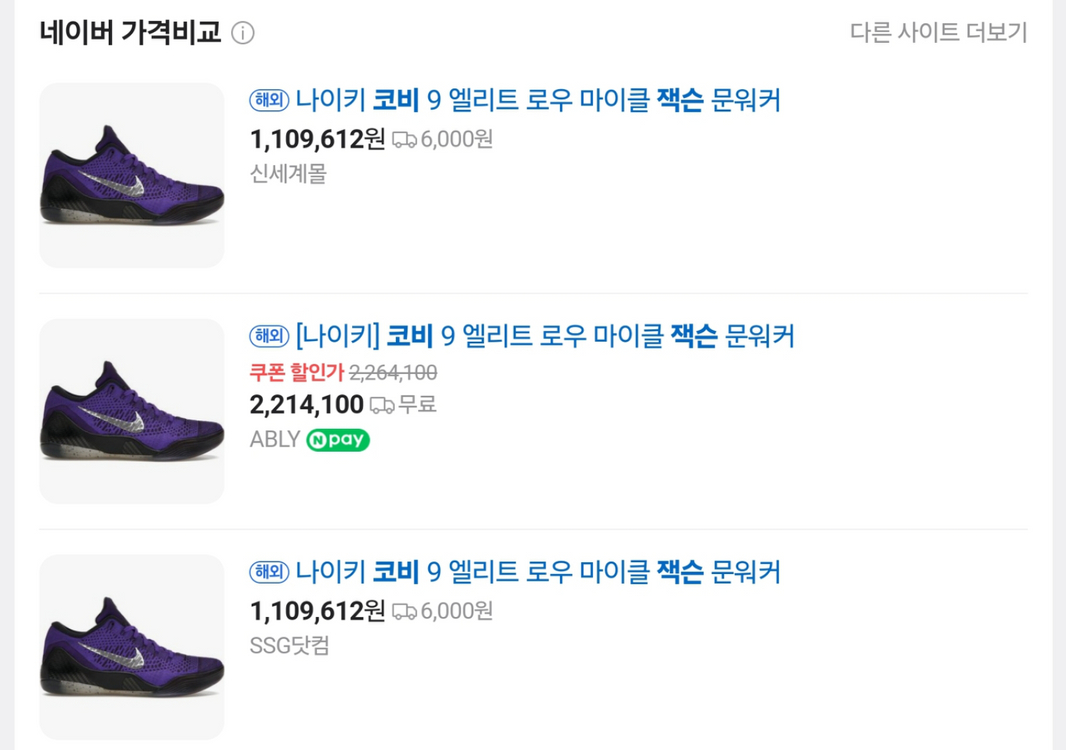Click the bottom shoe thumbnail image

point(131,644)
